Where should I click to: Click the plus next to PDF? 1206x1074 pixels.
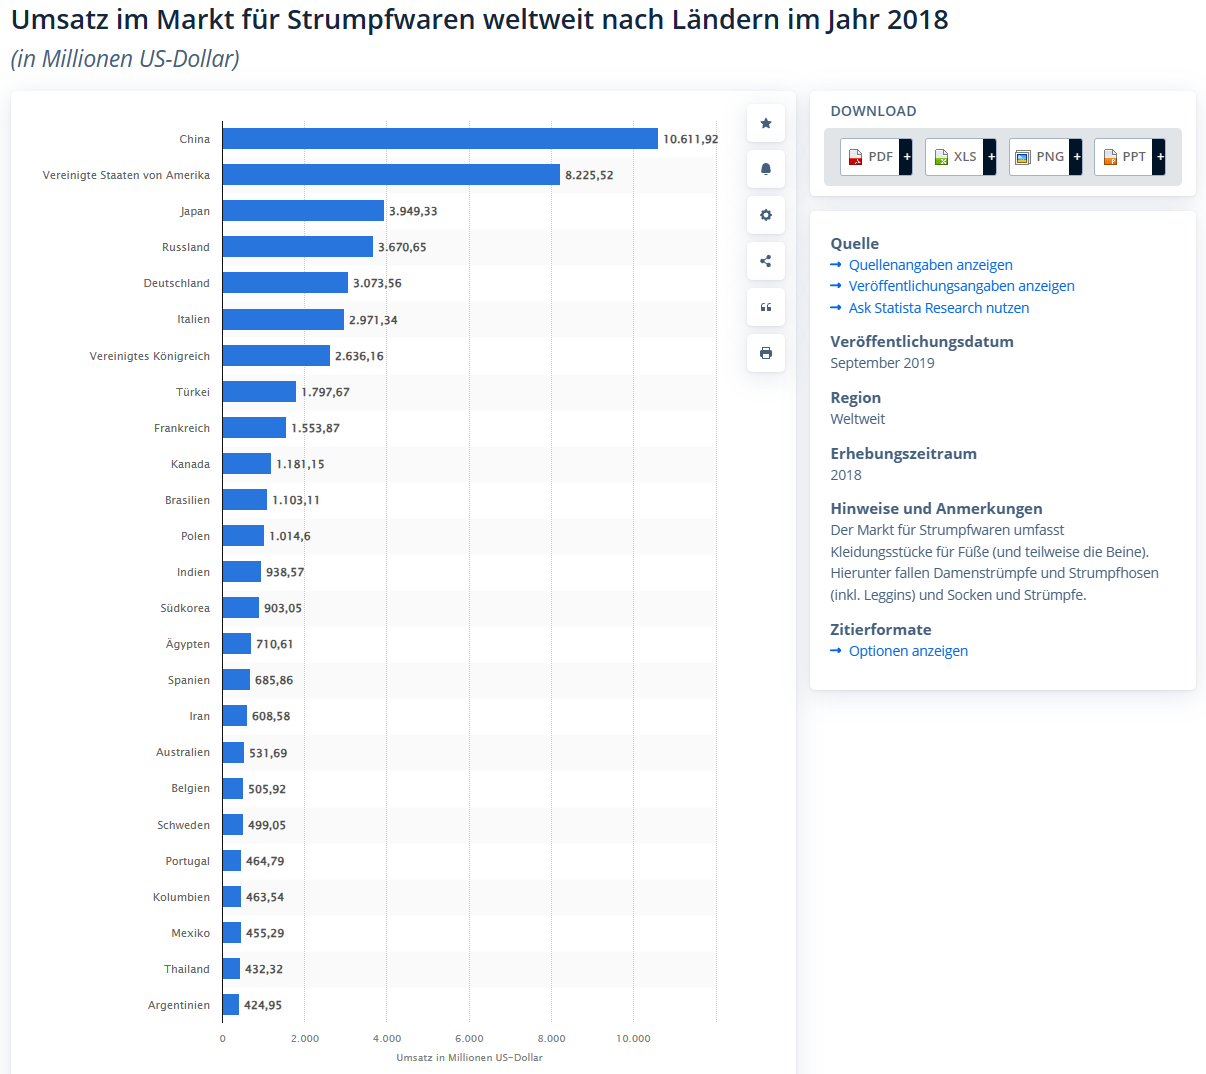pos(906,157)
